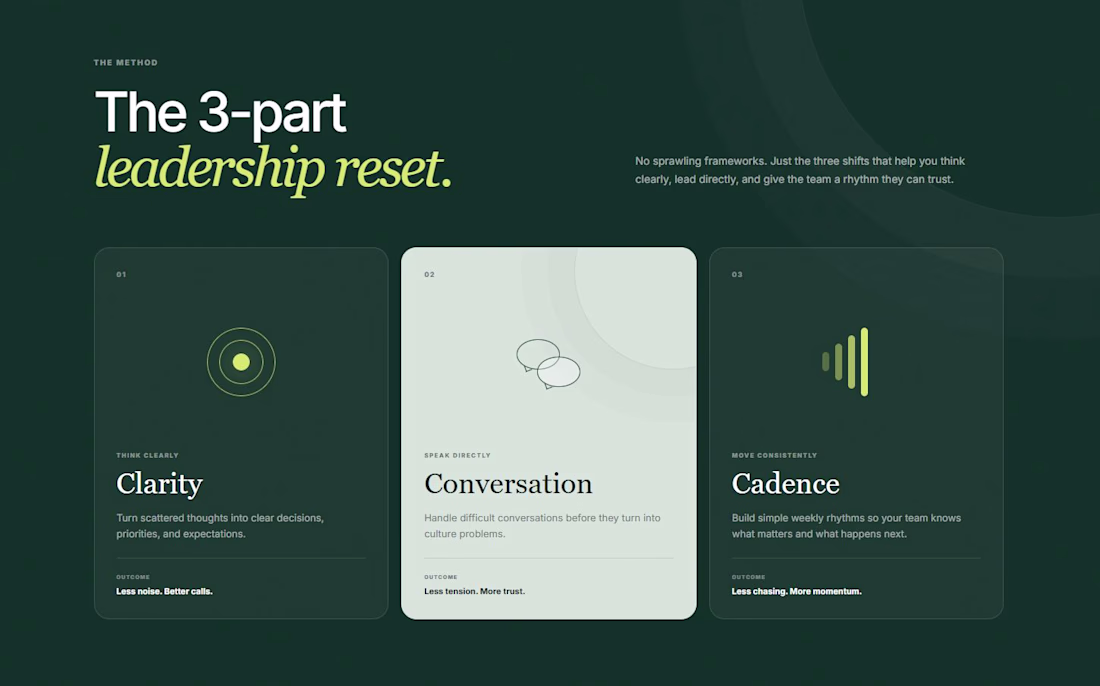Image resolution: width=1100 pixels, height=686 pixels.
Task: Click the Clarity target circle icon
Action: [241, 362]
